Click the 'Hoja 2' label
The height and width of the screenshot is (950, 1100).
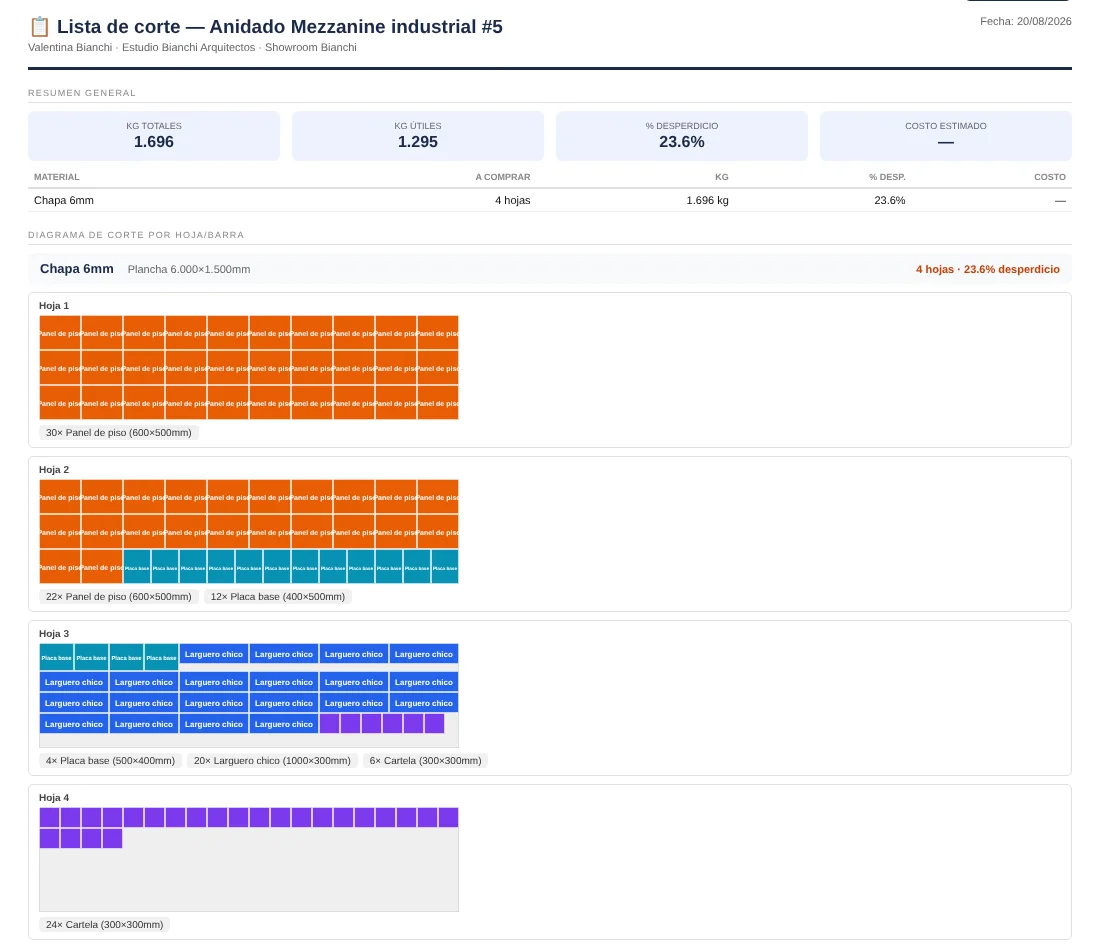54,470
